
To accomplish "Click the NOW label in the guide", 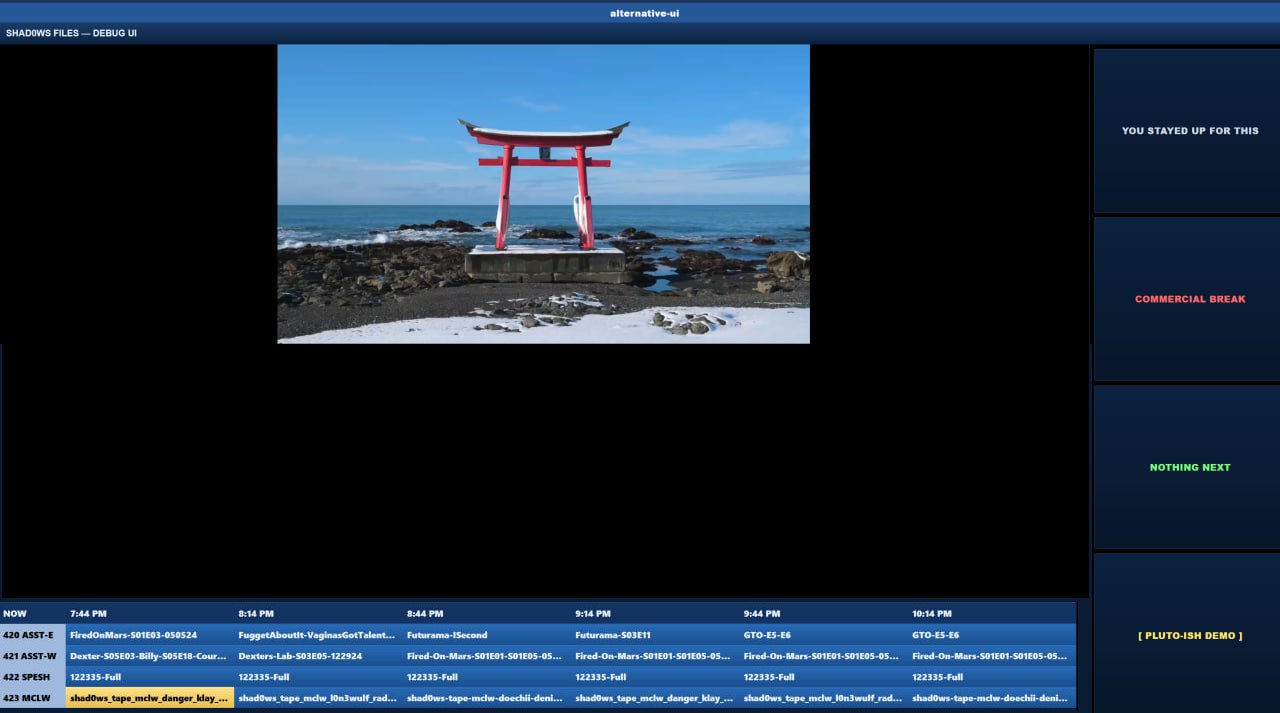I will point(16,613).
